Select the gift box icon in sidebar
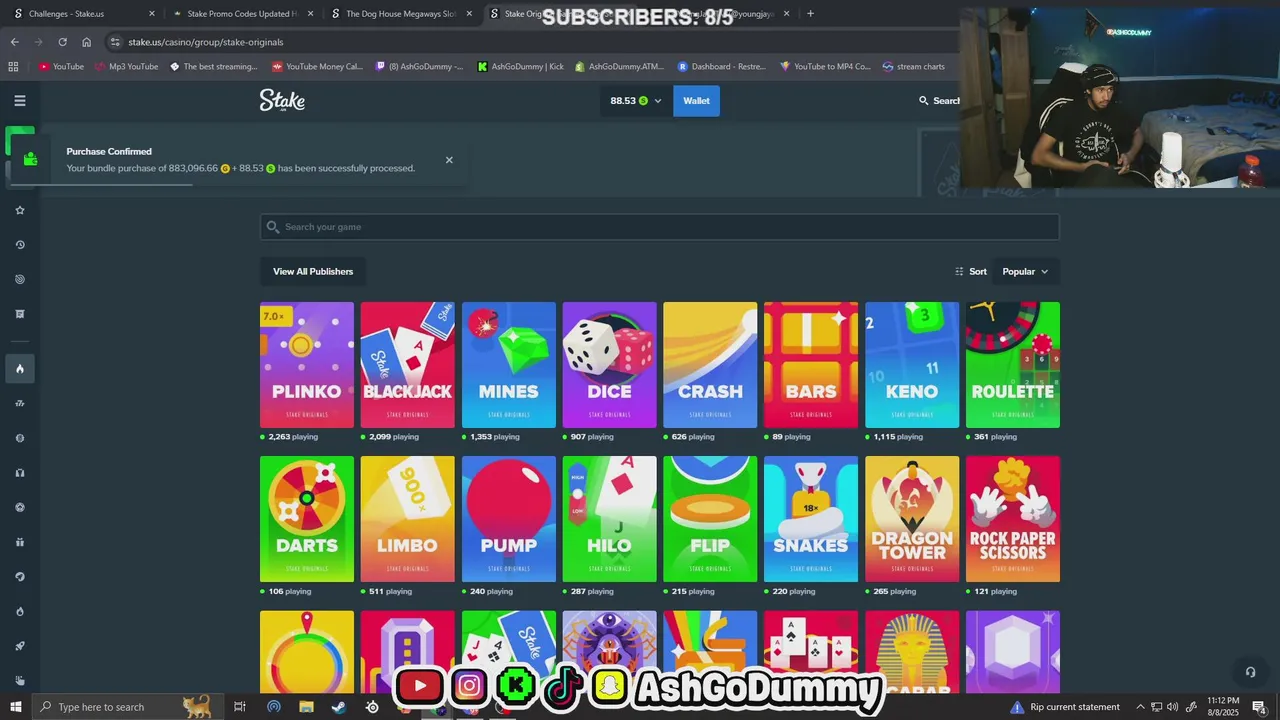Screen dimensions: 1280x720 point(19,542)
